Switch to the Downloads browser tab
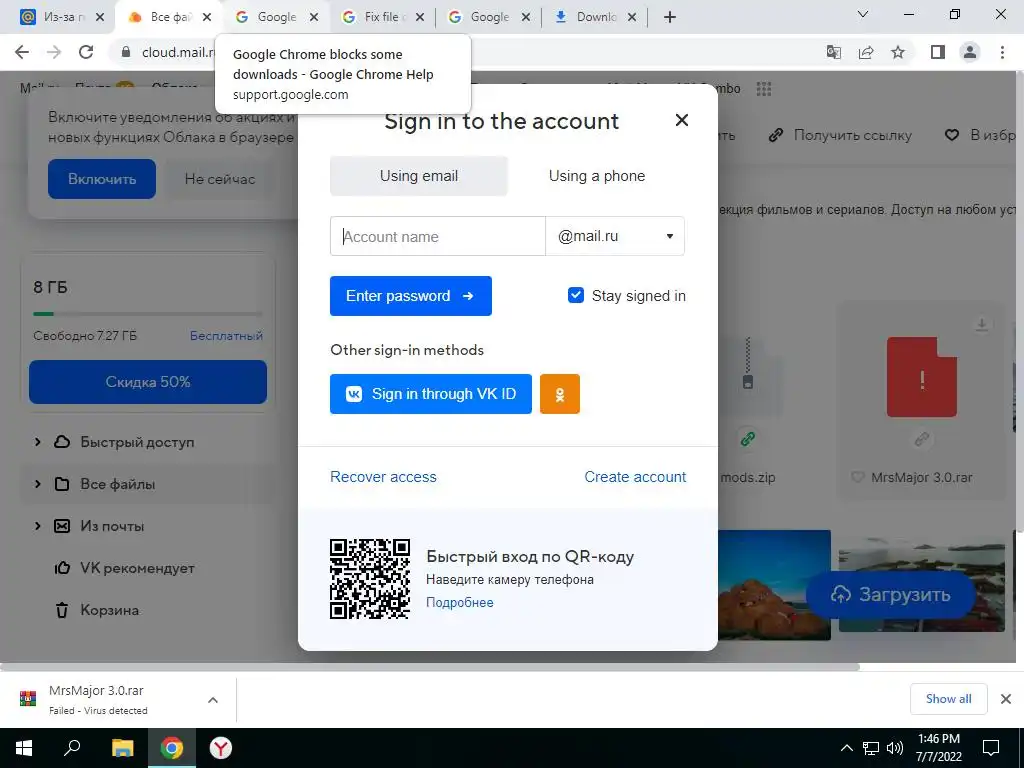Image resolution: width=1024 pixels, height=768 pixels. (594, 17)
